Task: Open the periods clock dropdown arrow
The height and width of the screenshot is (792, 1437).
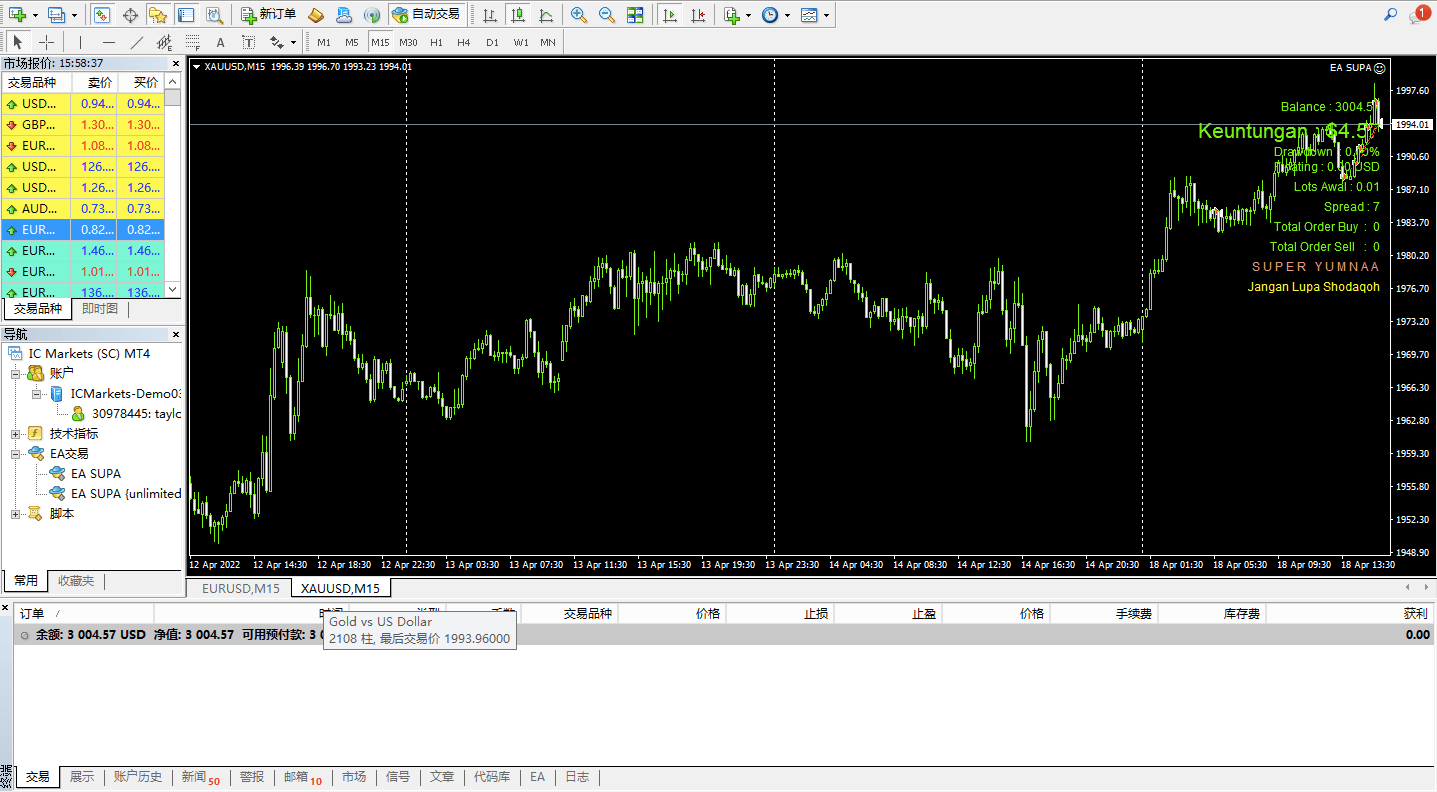Action: click(x=787, y=15)
